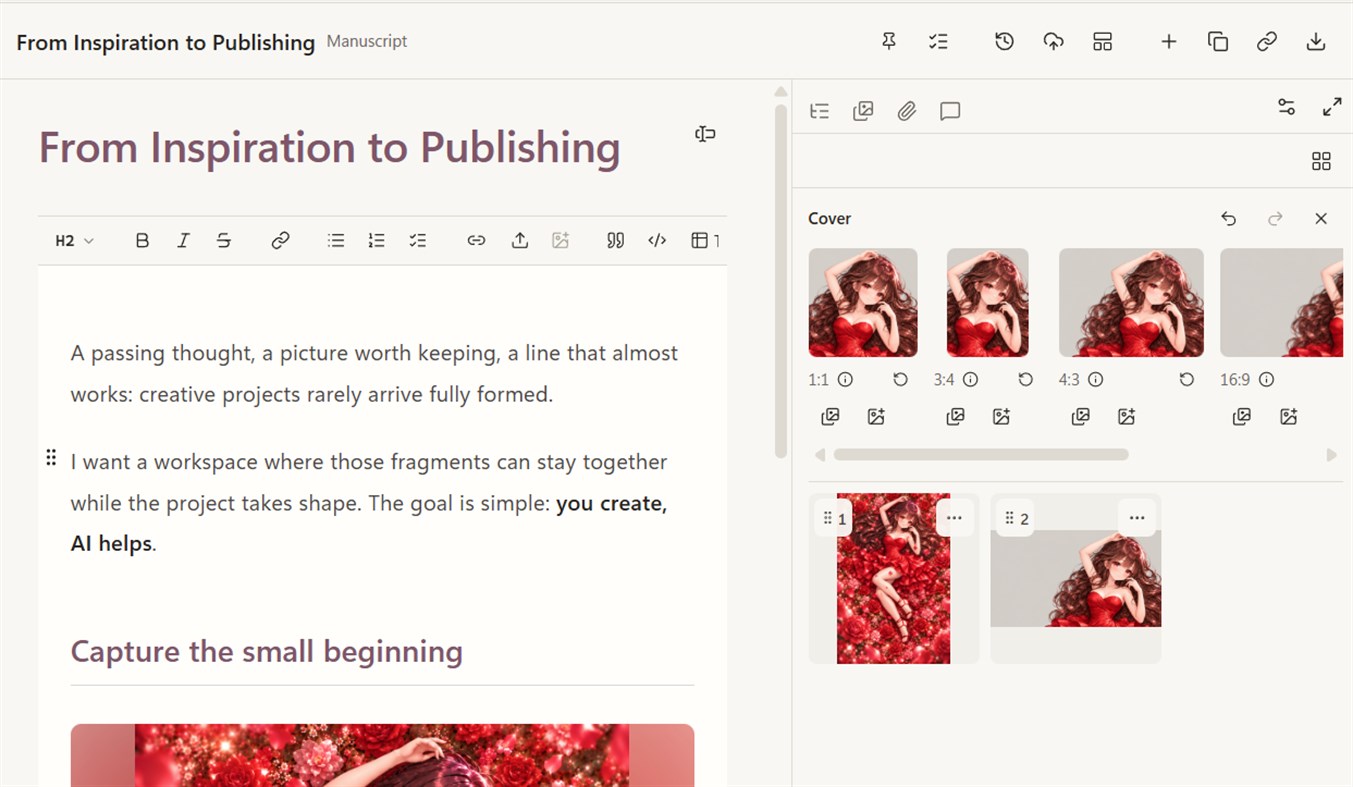Image resolution: width=1353 pixels, height=787 pixels.
Task: Switch to grid view in the side panel
Action: coord(1321,161)
